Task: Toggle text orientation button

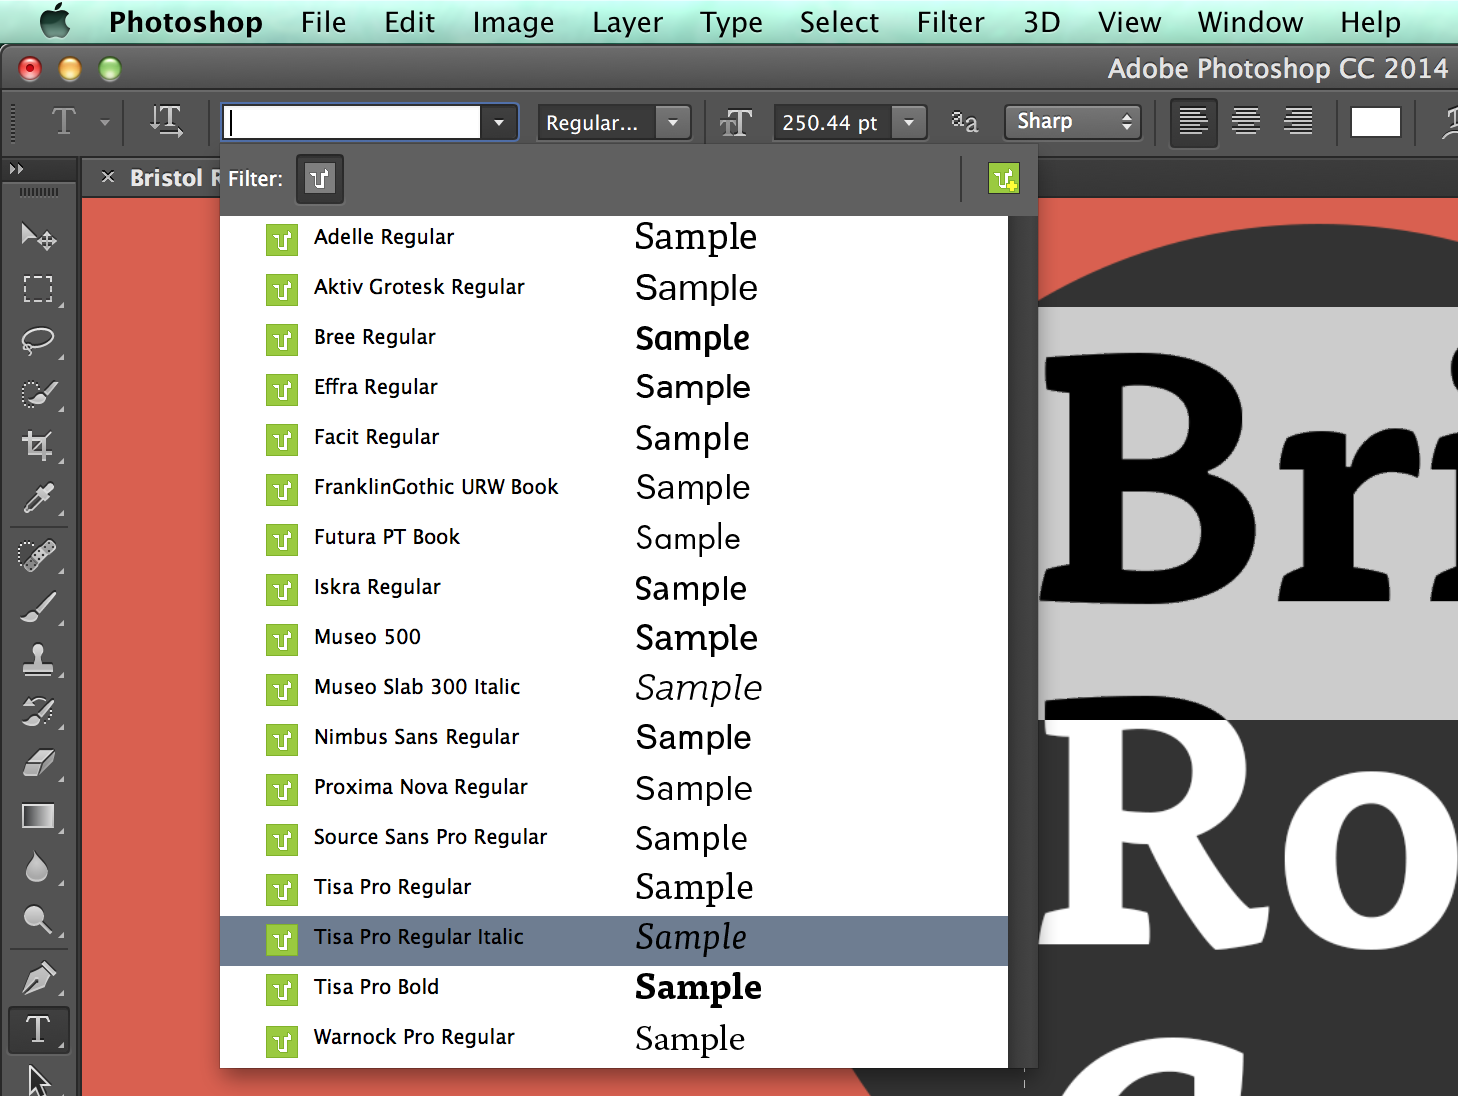Action: click(x=166, y=122)
